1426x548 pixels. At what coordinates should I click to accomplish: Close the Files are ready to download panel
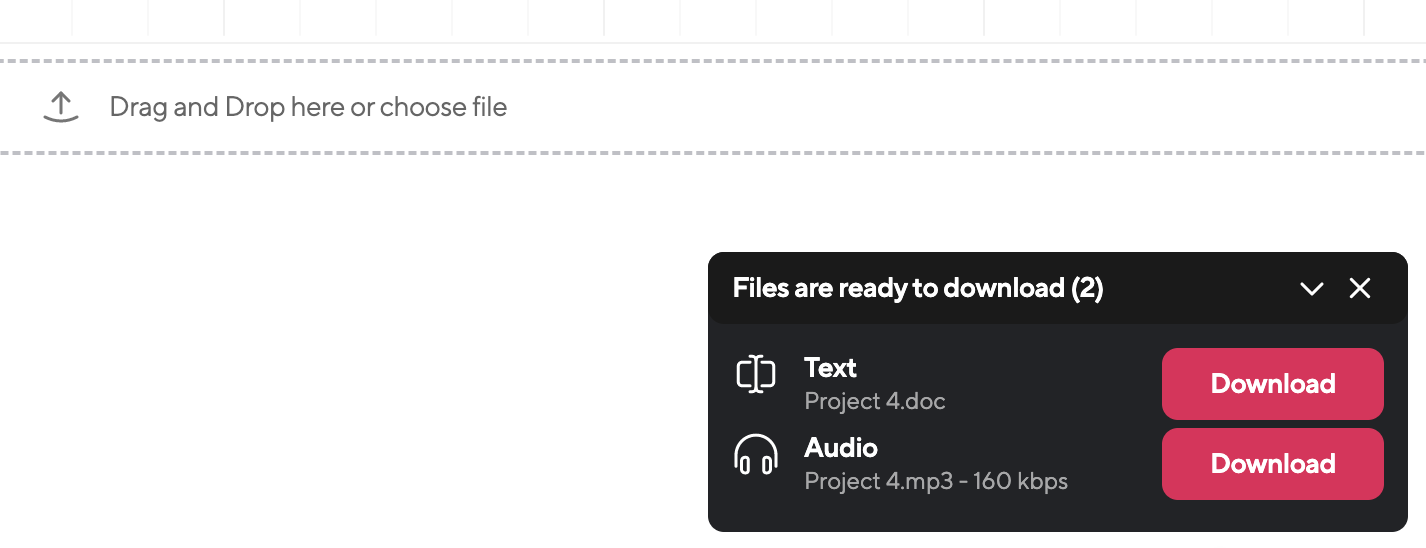(x=1360, y=288)
